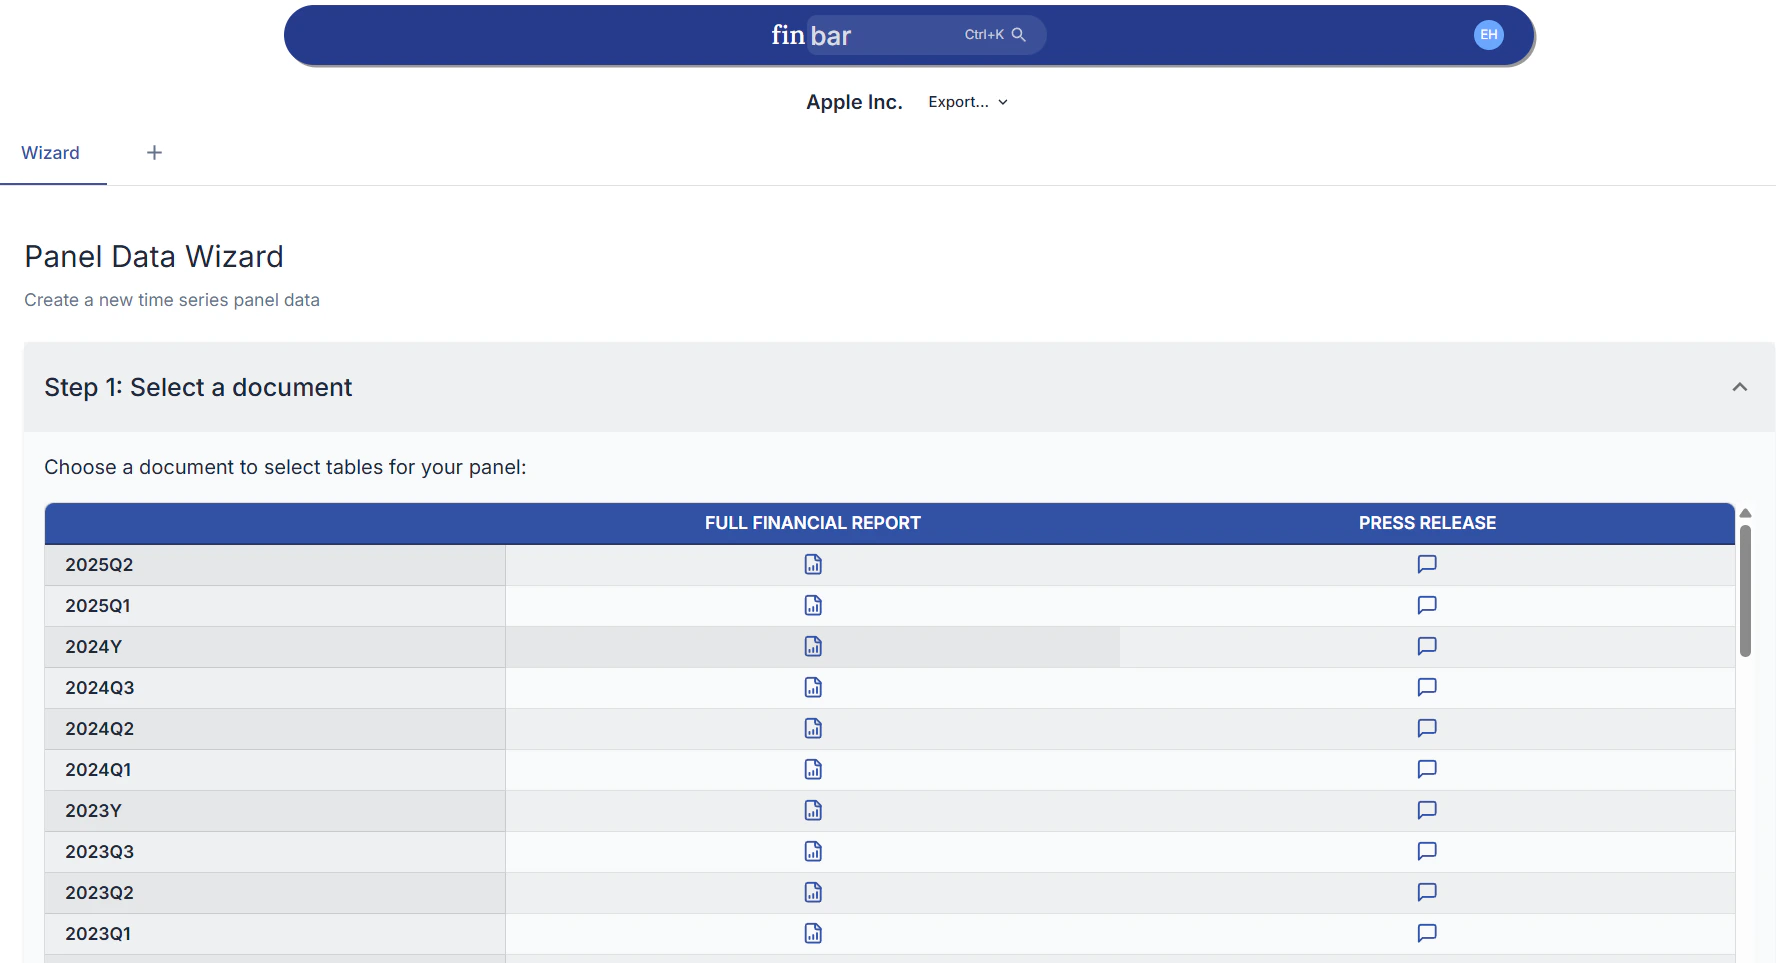Click the PRESS RELEASE column header

pos(1427,523)
